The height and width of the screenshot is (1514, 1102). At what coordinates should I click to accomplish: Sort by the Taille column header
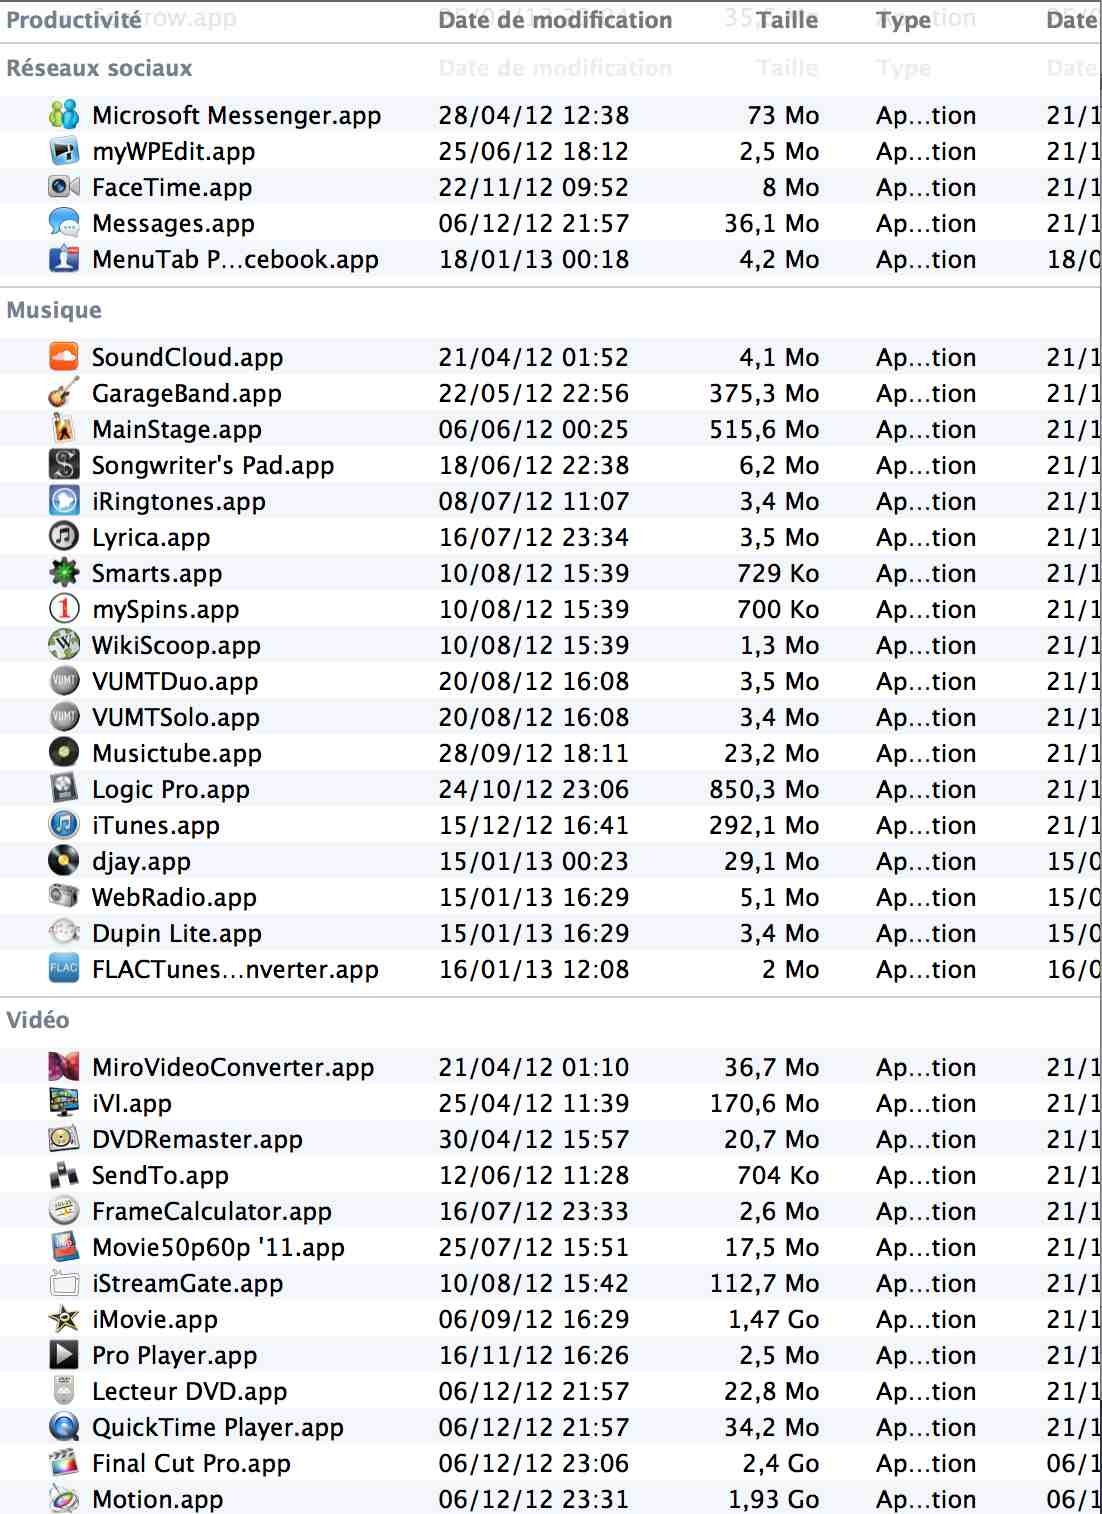[x=787, y=20]
